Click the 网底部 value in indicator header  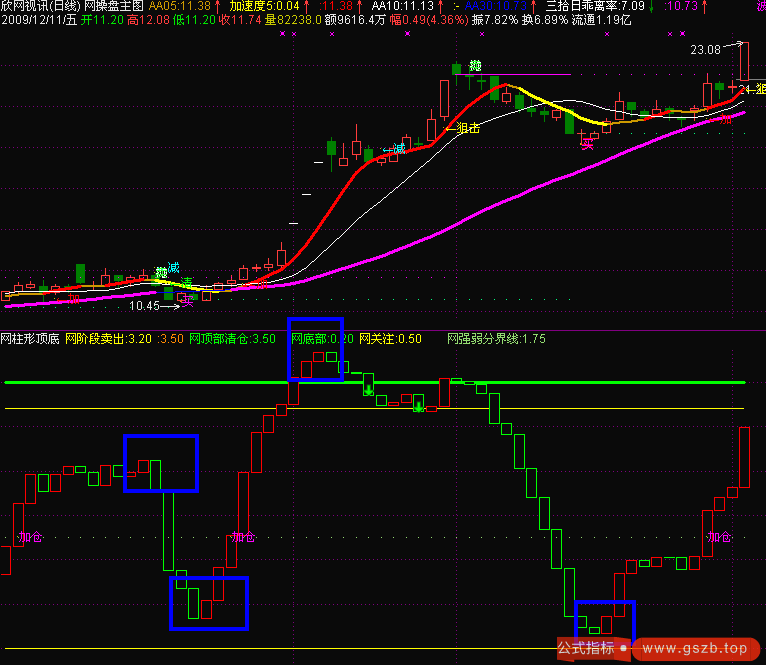(x=315, y=339)
